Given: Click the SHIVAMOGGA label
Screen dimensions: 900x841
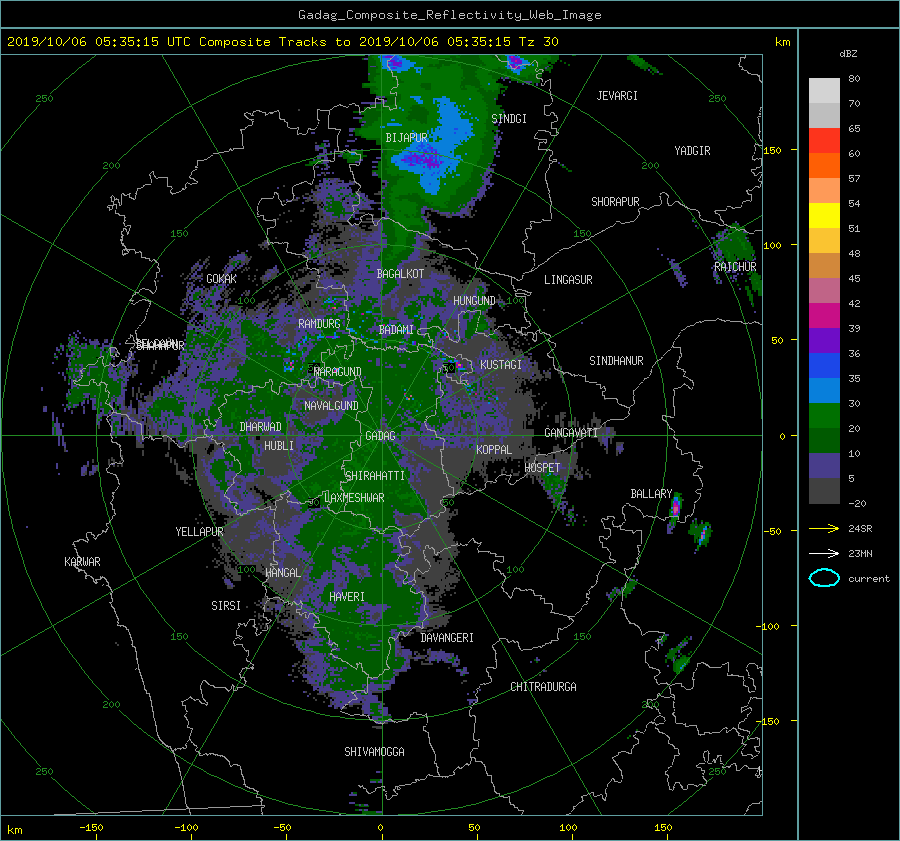Looking at the screenshot, I should [x=374, y=752].
